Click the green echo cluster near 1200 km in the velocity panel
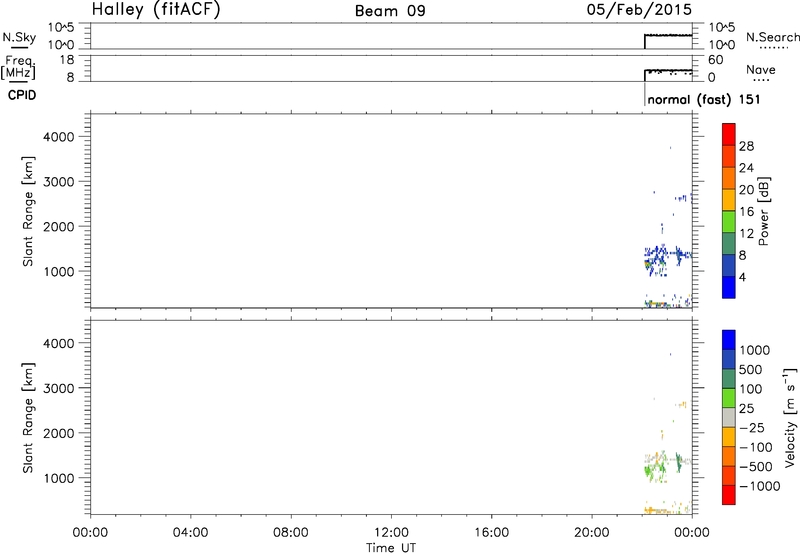This screenshot has height=554, width=800. (x=654, y=470)
